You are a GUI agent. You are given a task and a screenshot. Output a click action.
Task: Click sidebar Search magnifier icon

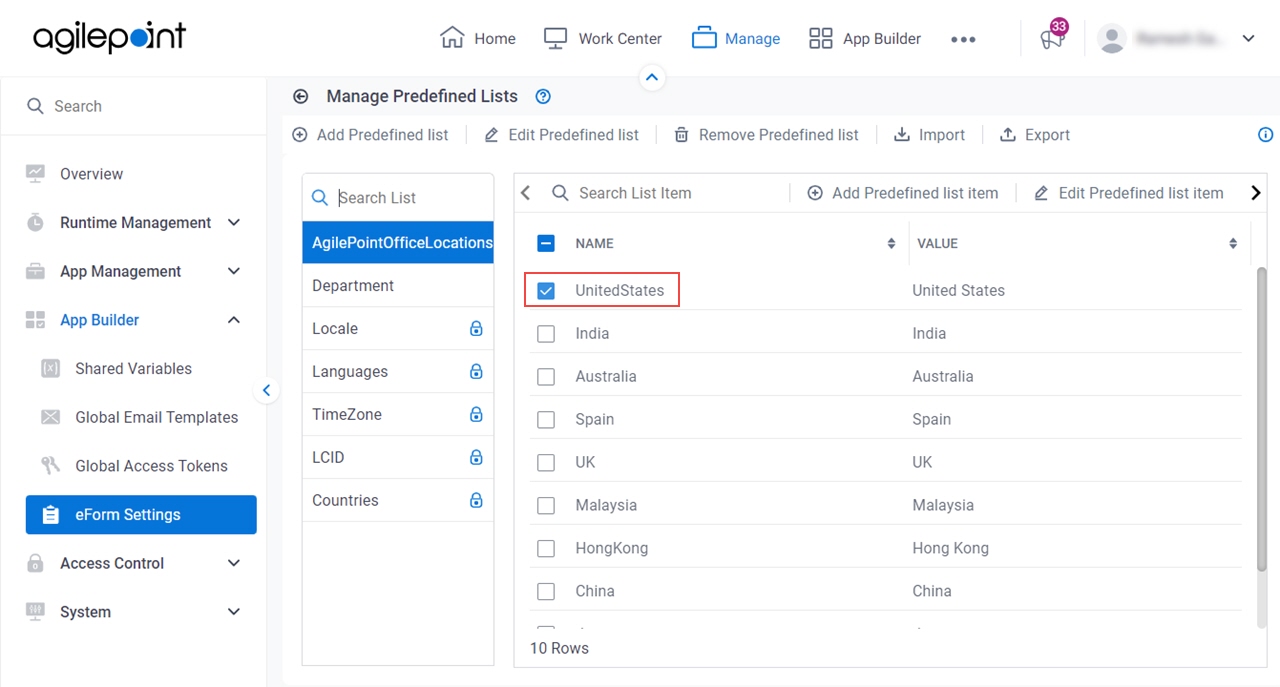click(x=35, y=106)
